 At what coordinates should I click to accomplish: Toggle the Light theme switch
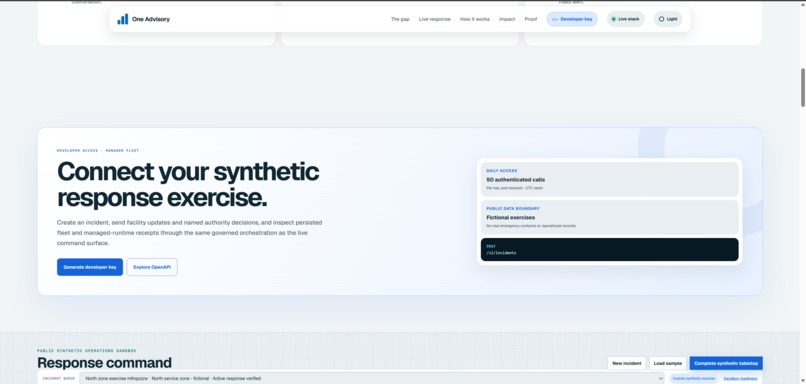click(x=668, y=19)
